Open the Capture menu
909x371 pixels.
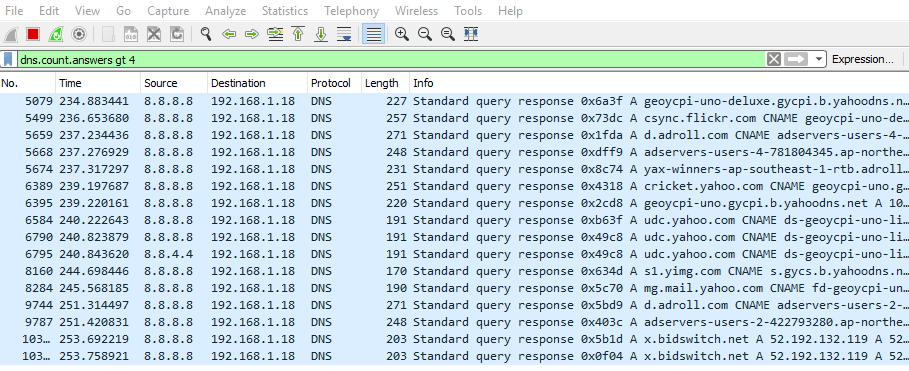click(168, 10)
